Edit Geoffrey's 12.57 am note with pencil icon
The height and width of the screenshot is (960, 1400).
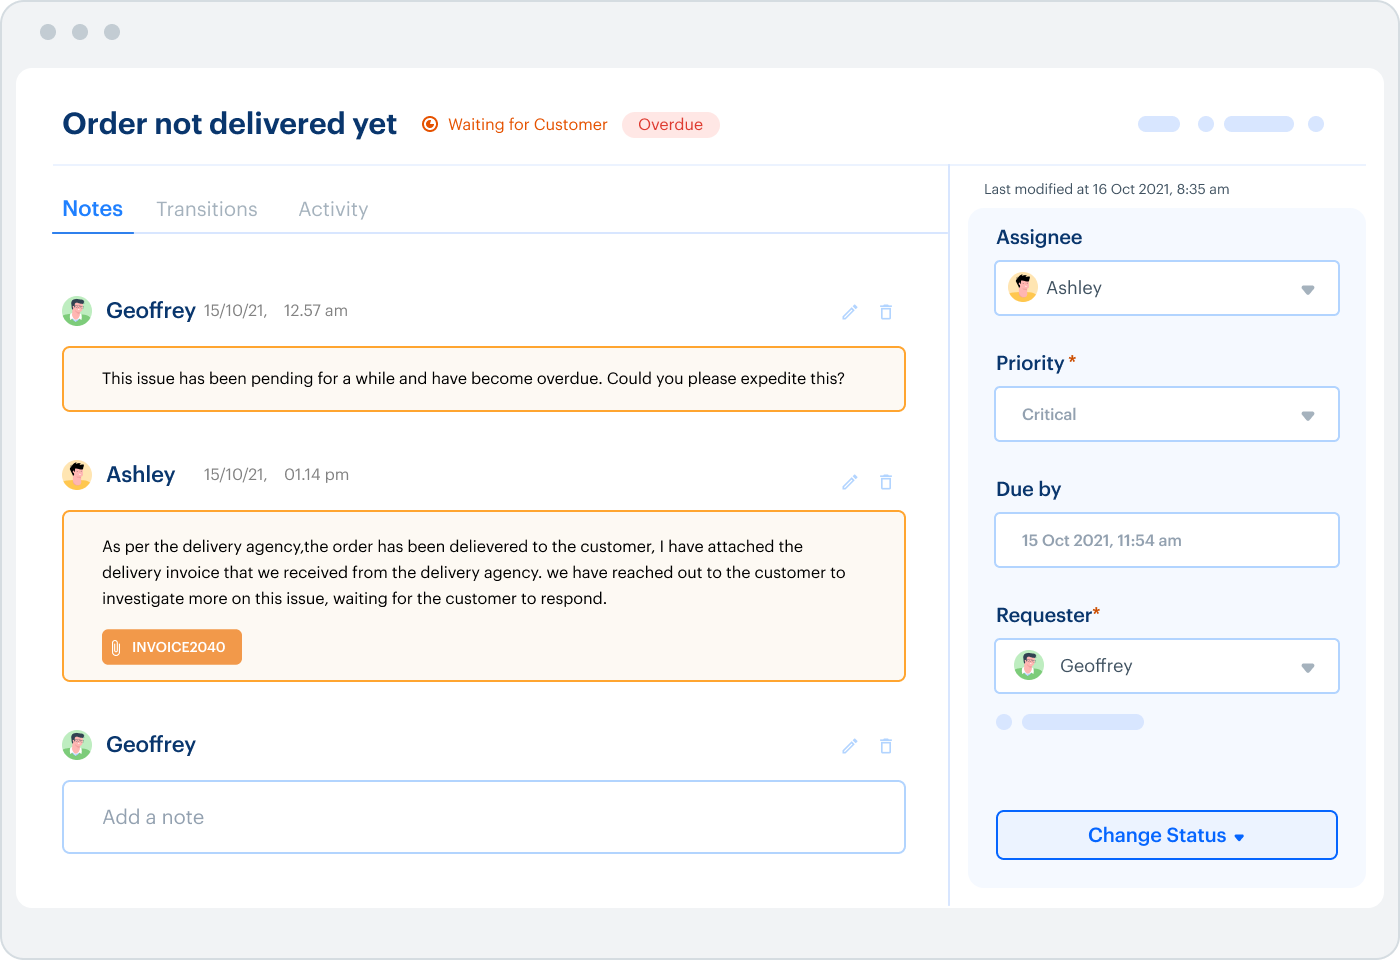[850, 312]
